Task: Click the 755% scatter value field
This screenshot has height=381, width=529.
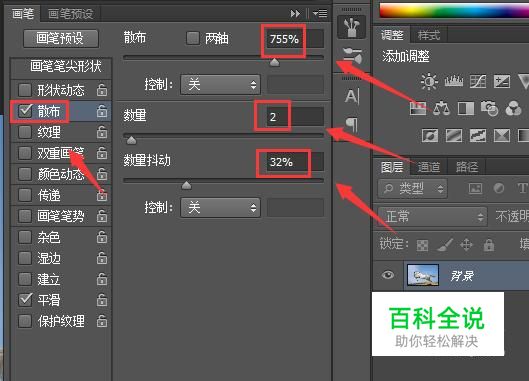Action: coord(295,39)
